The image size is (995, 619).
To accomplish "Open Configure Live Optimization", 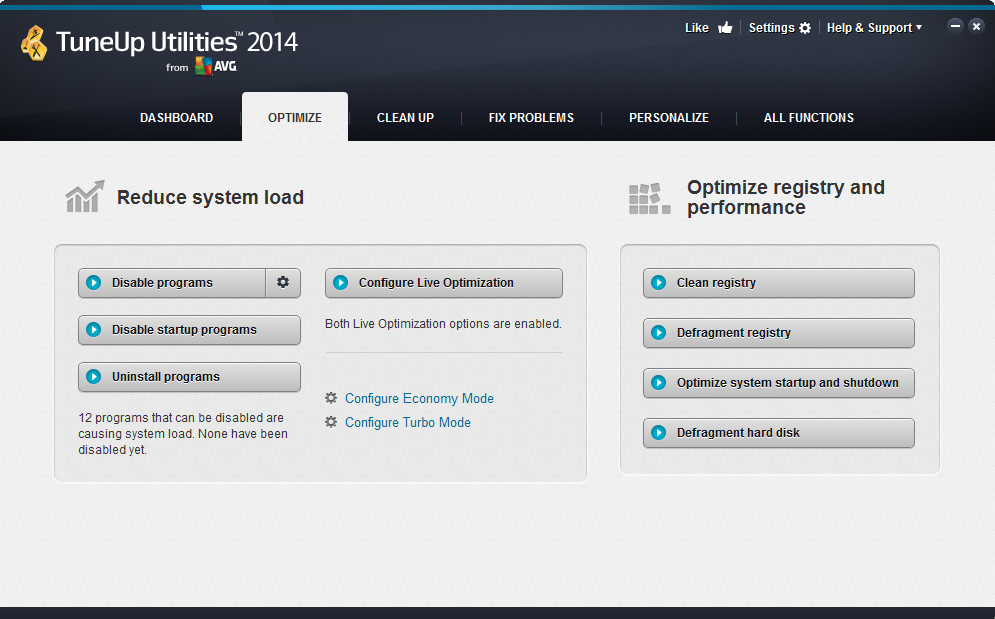I will click(444, 283).
